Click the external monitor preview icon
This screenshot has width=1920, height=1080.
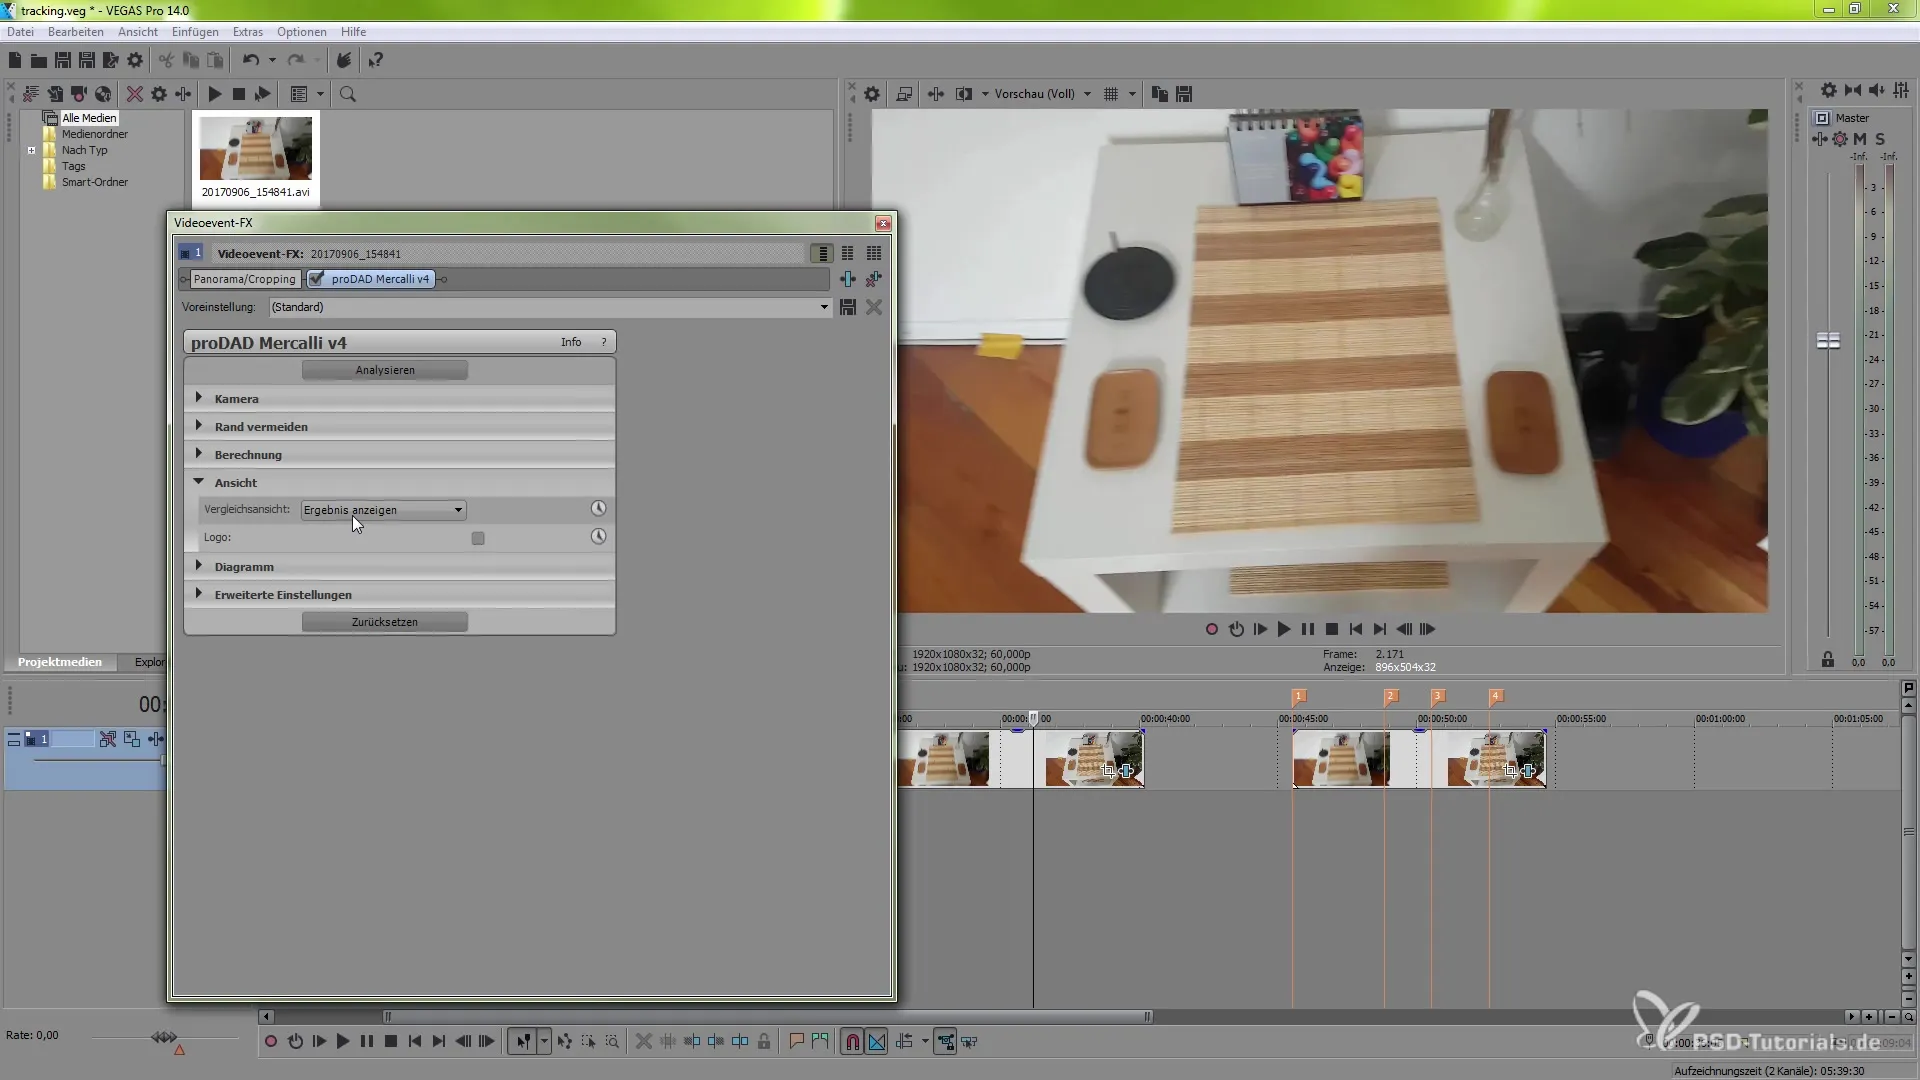(904, 94)
